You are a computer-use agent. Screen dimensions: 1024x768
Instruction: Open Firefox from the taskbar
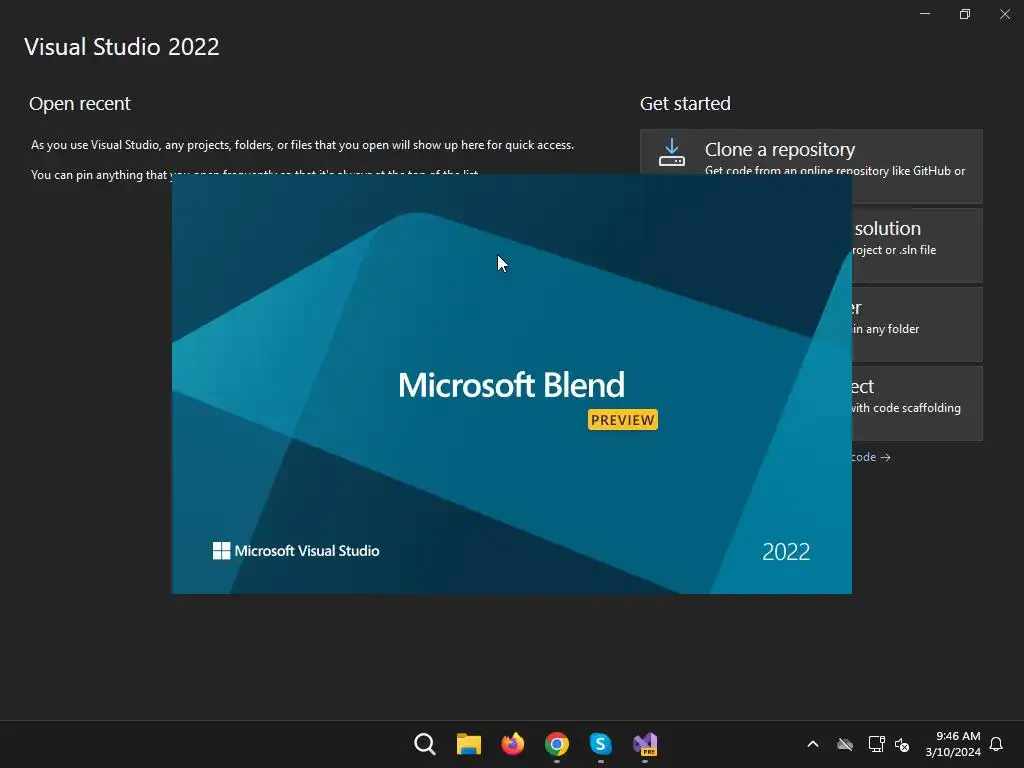coord(513,744)
